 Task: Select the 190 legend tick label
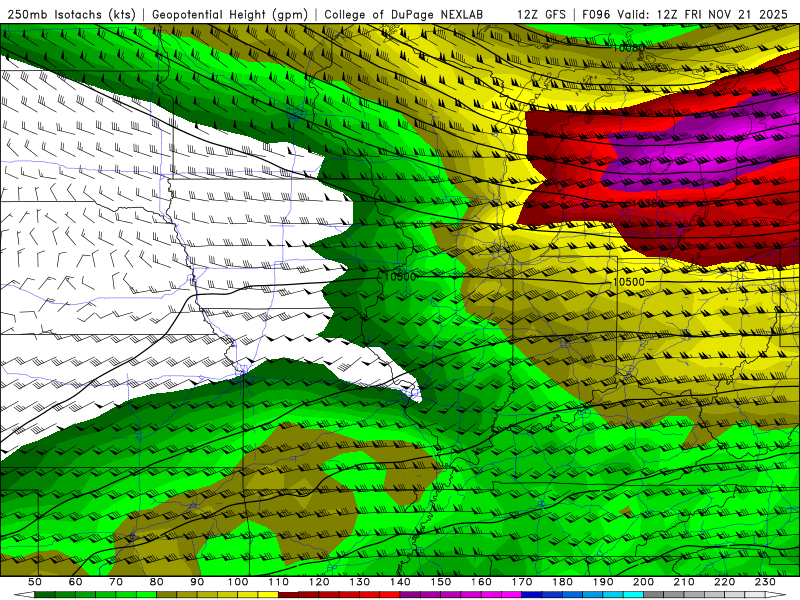click(x=603, y=582)
